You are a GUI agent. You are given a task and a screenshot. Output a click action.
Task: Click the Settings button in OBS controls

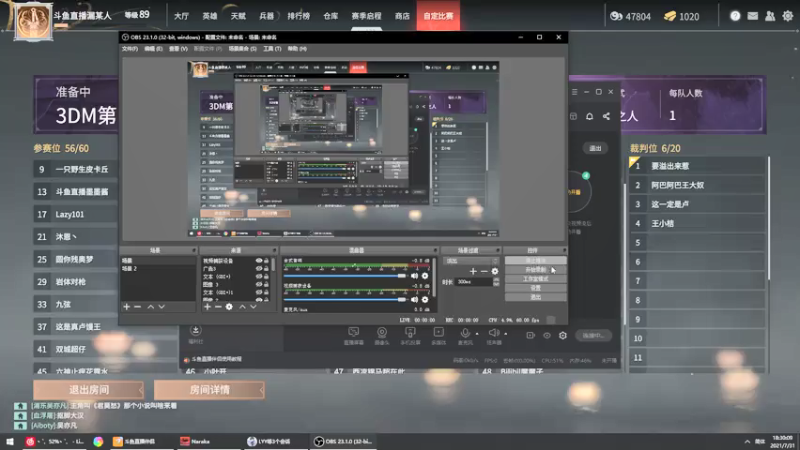[535, 288]
